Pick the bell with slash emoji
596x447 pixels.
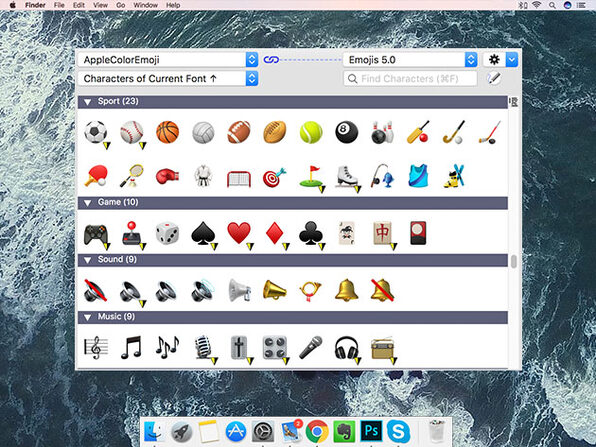382,290
